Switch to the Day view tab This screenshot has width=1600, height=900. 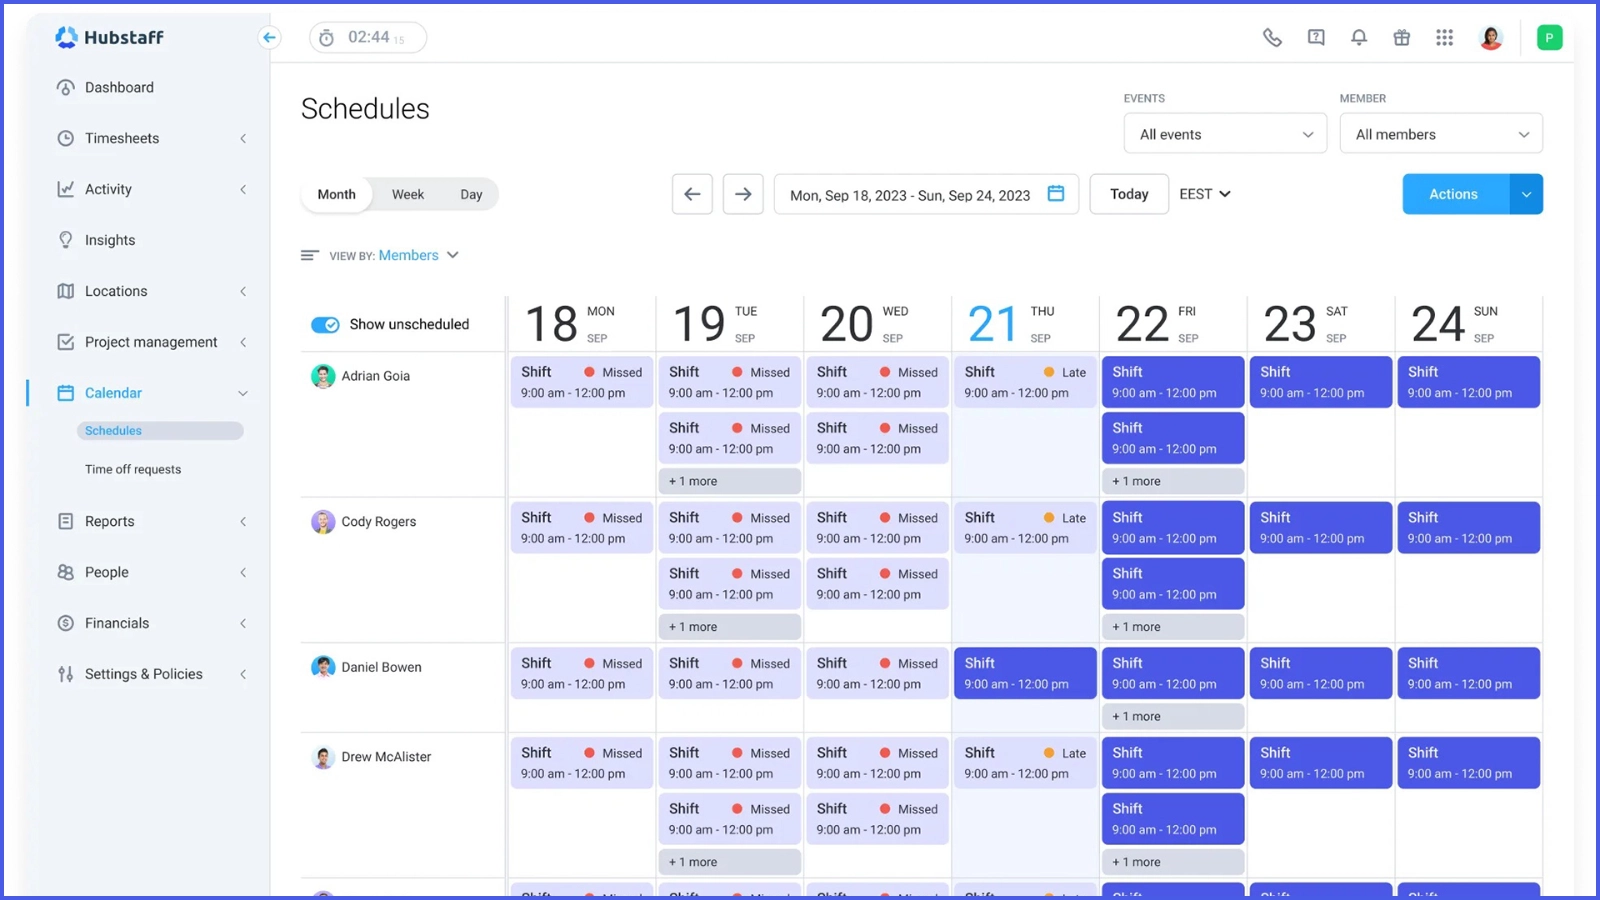(471, 194)
